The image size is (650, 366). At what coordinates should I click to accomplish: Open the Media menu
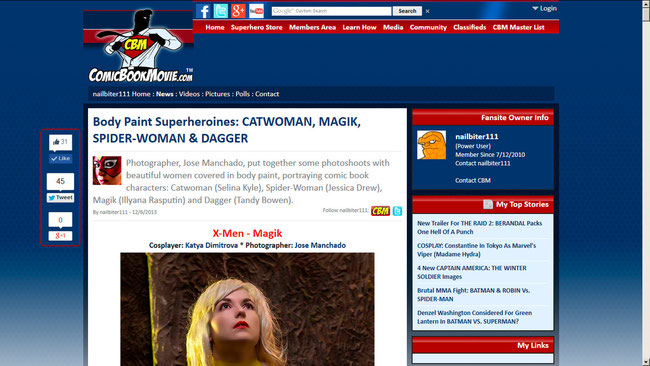393,27
